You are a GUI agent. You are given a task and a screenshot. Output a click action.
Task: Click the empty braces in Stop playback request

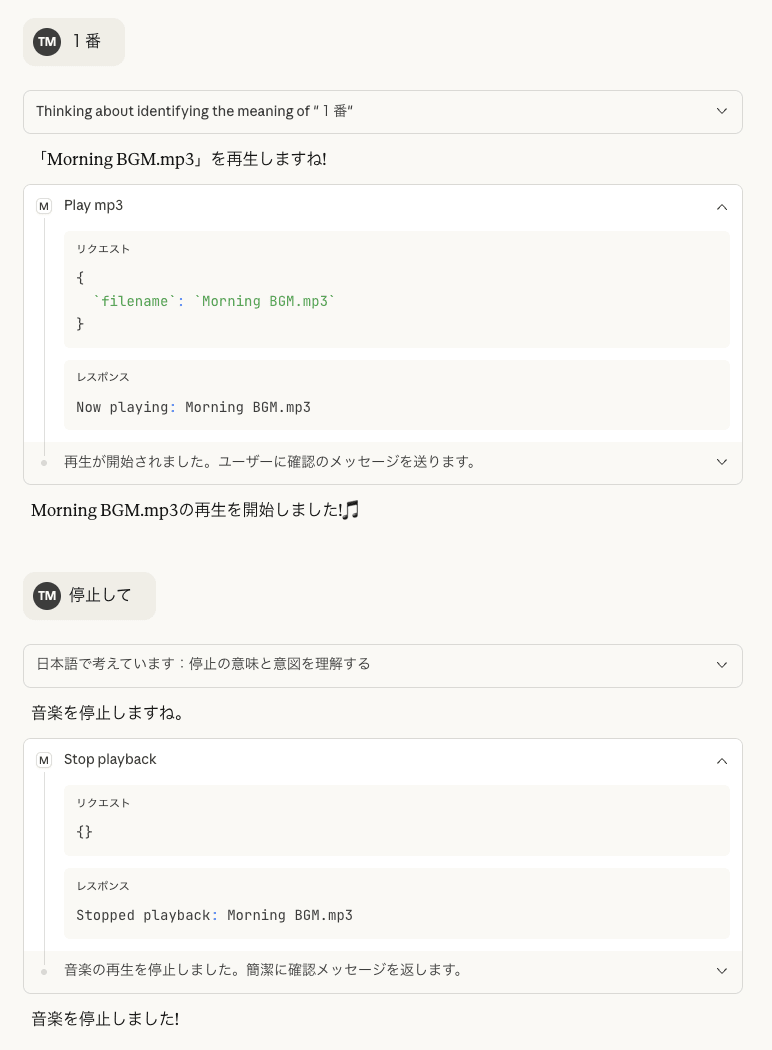pos(82,831)
